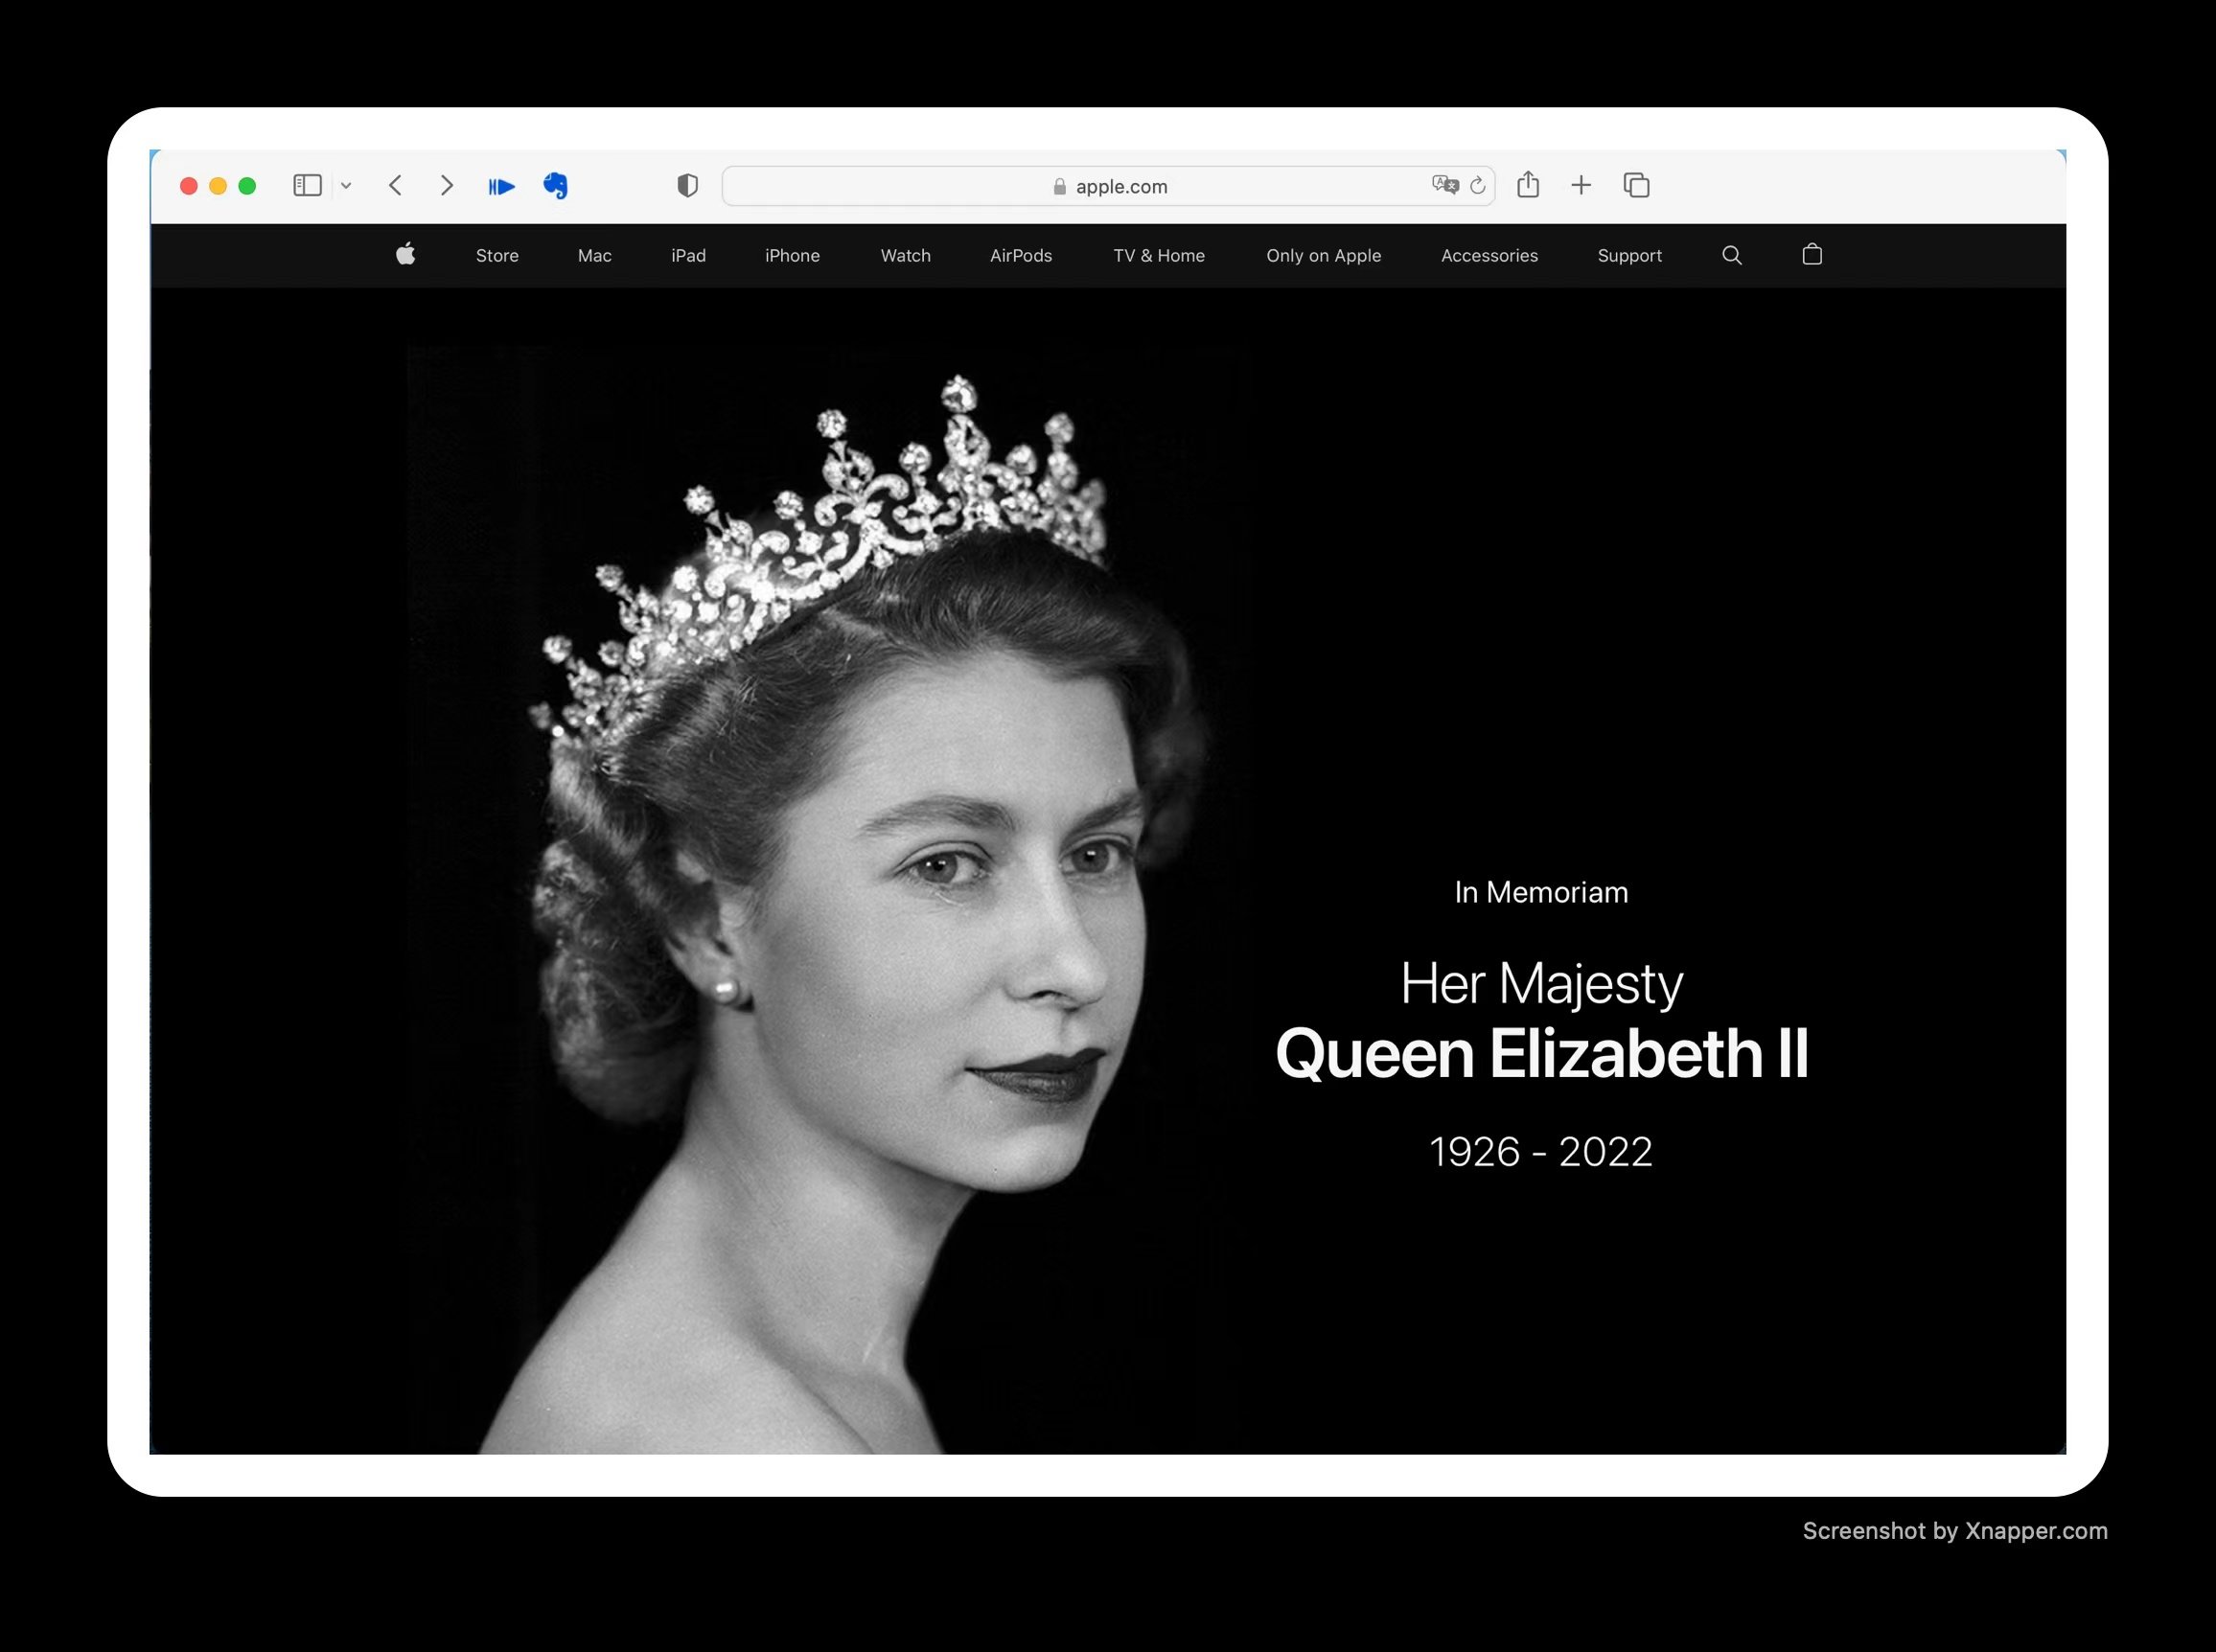Viewport: 2216px width, 1652px height.
Task: Open the iPhone navigation item
Action: tap(792, 255)
